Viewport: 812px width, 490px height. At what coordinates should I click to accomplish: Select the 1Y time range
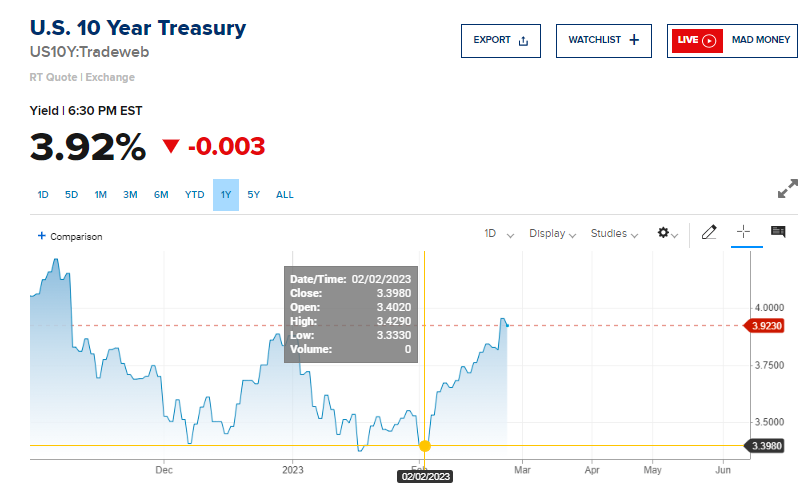(226, 194)
